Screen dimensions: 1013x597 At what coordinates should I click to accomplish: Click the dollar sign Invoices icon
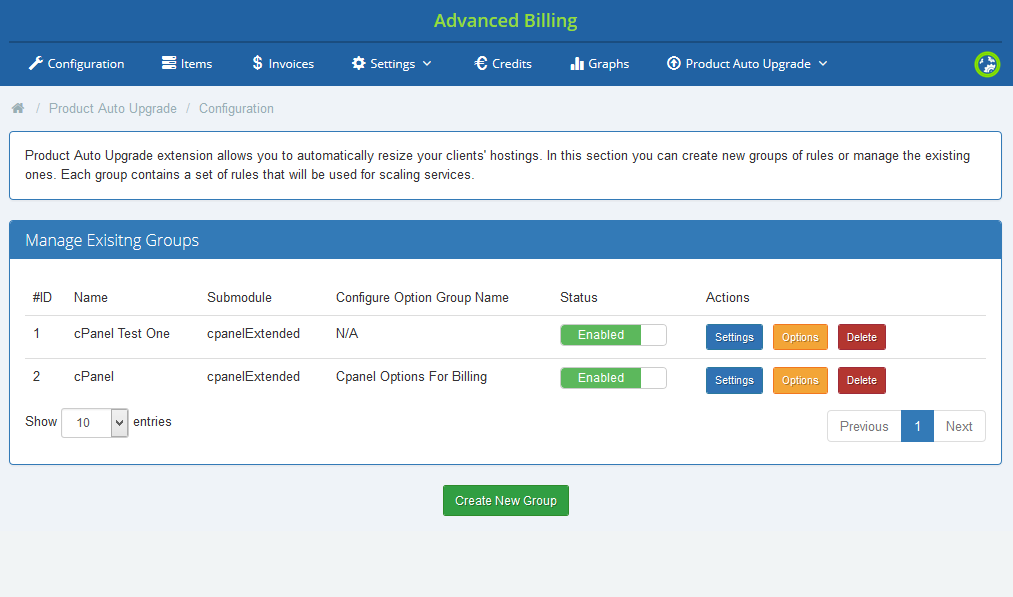[x=257, y=63]
